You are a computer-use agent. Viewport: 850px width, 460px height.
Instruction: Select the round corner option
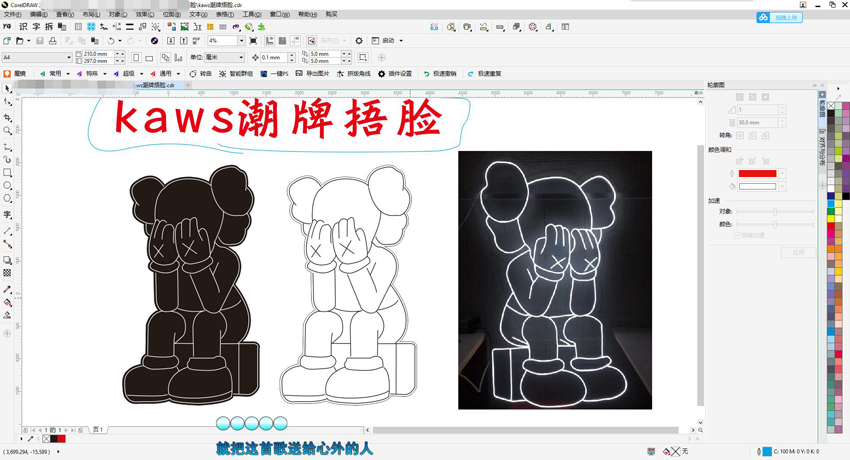(752, 135)
